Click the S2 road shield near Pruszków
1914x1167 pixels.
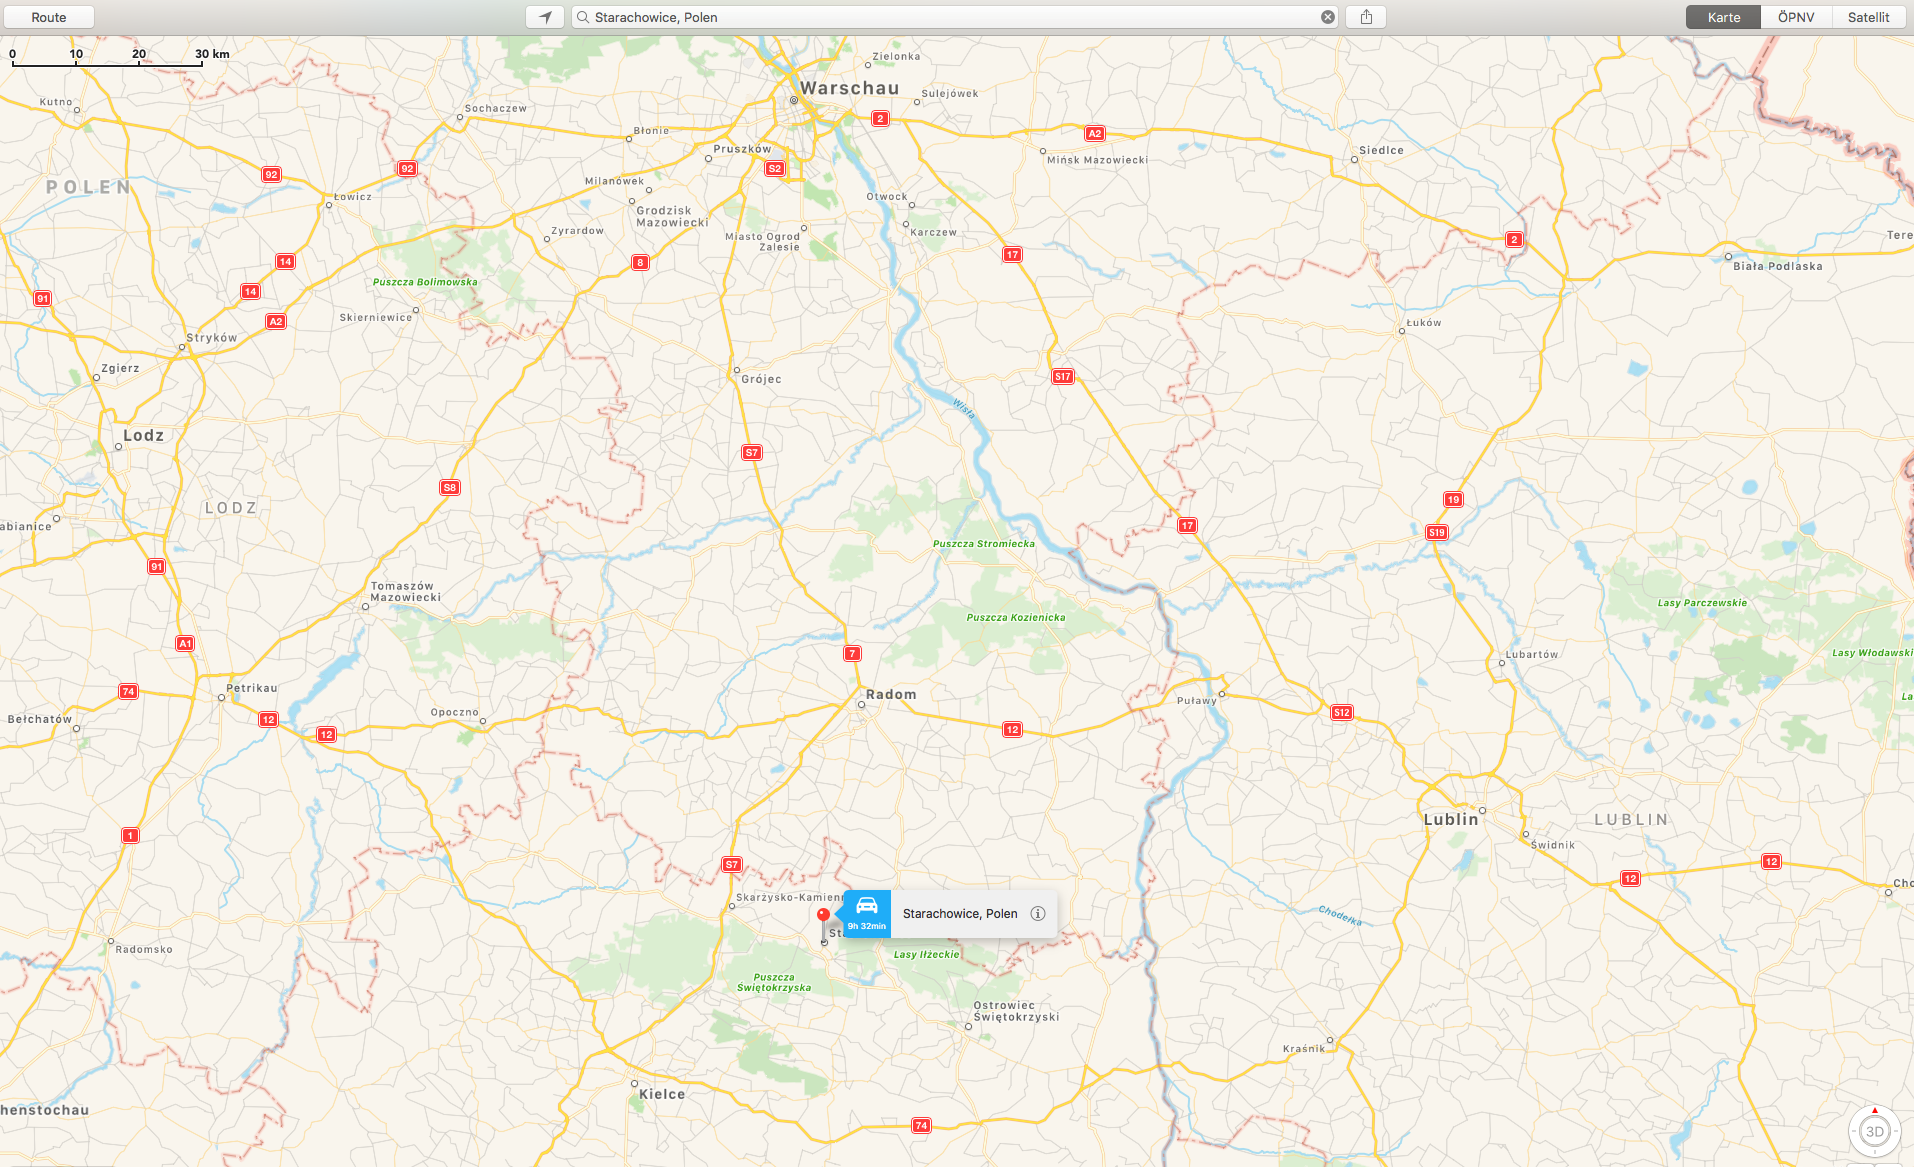click(774, 168)
